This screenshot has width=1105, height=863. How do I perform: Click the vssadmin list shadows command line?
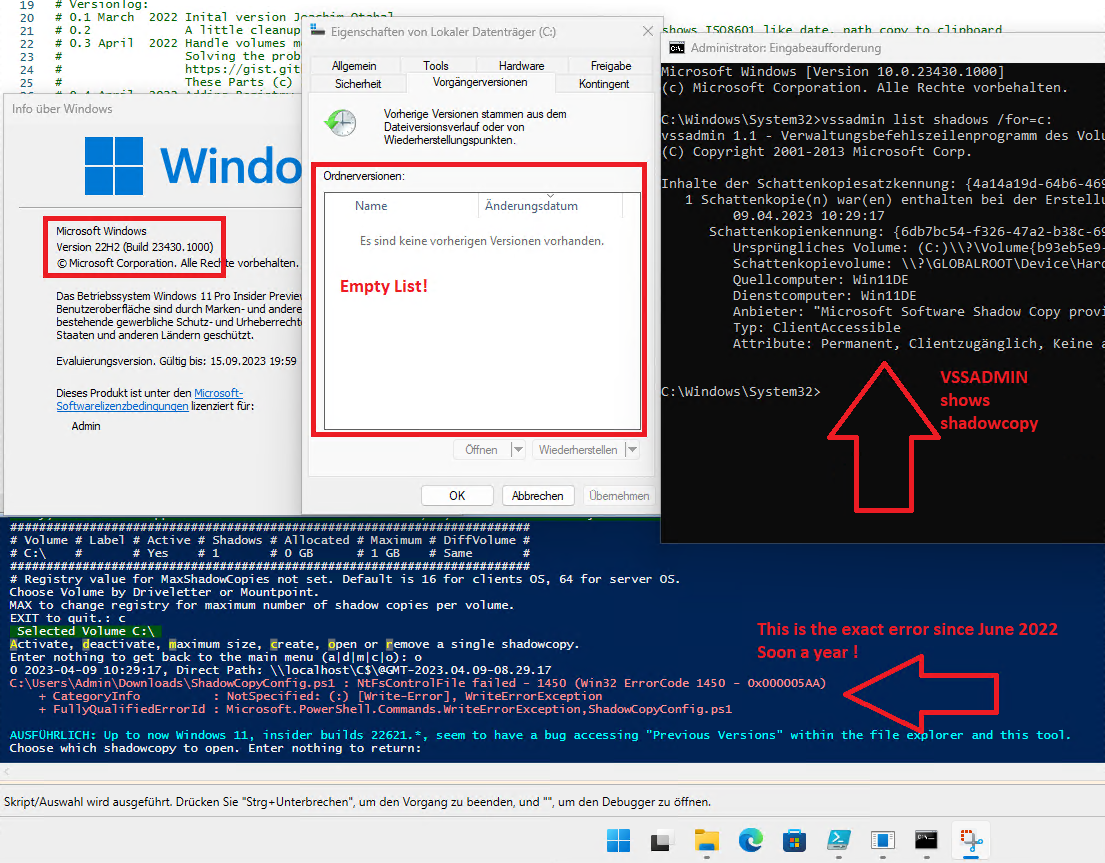point(857,119)
